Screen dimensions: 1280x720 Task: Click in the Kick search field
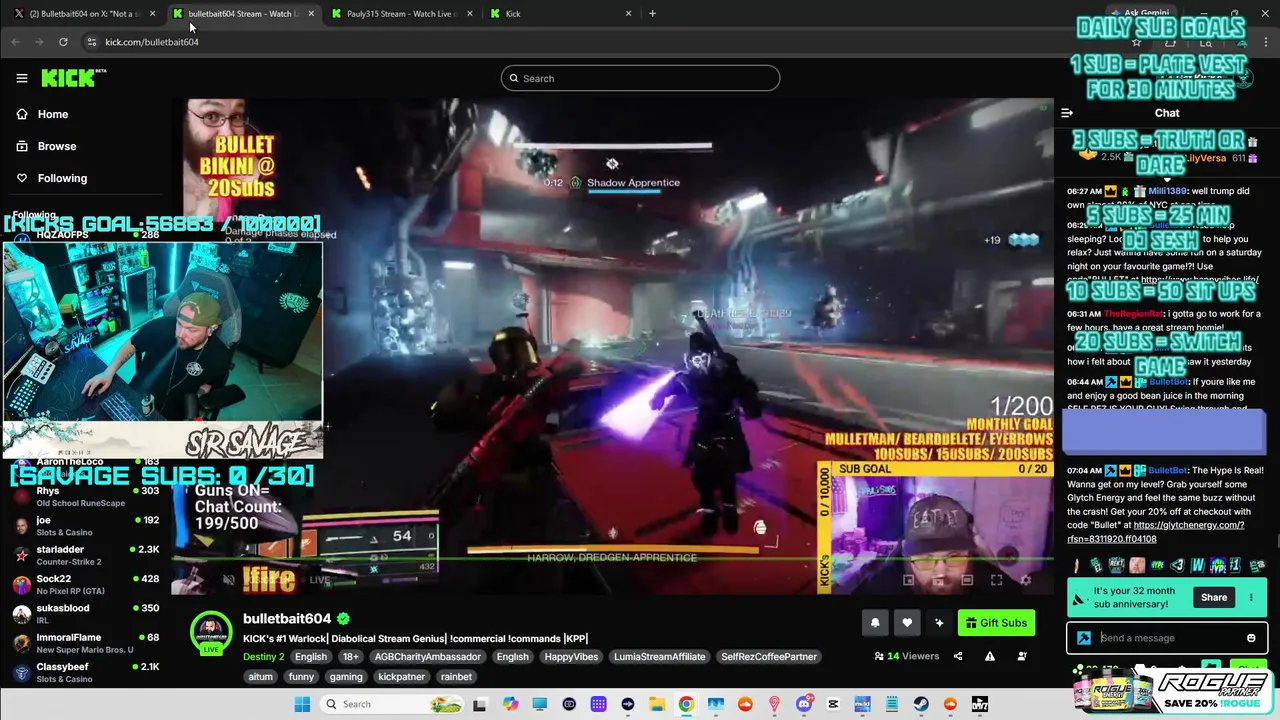[640, 78]
